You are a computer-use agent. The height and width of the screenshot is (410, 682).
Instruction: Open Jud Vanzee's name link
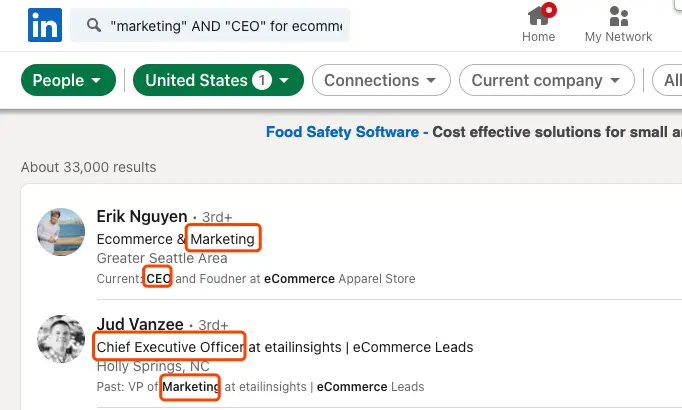(x=140, y=324)
